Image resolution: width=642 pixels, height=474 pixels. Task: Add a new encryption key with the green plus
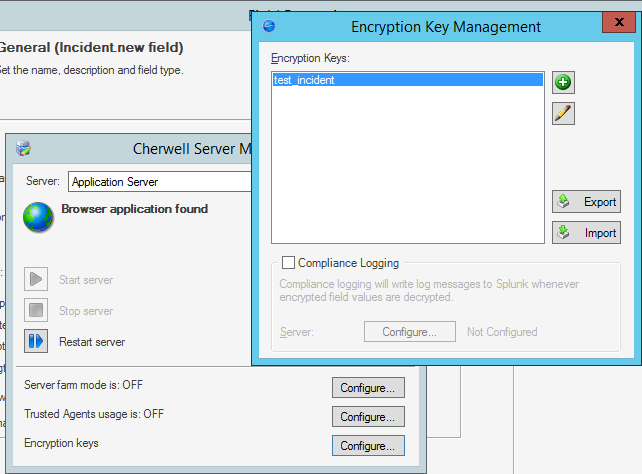coord(563,83)
